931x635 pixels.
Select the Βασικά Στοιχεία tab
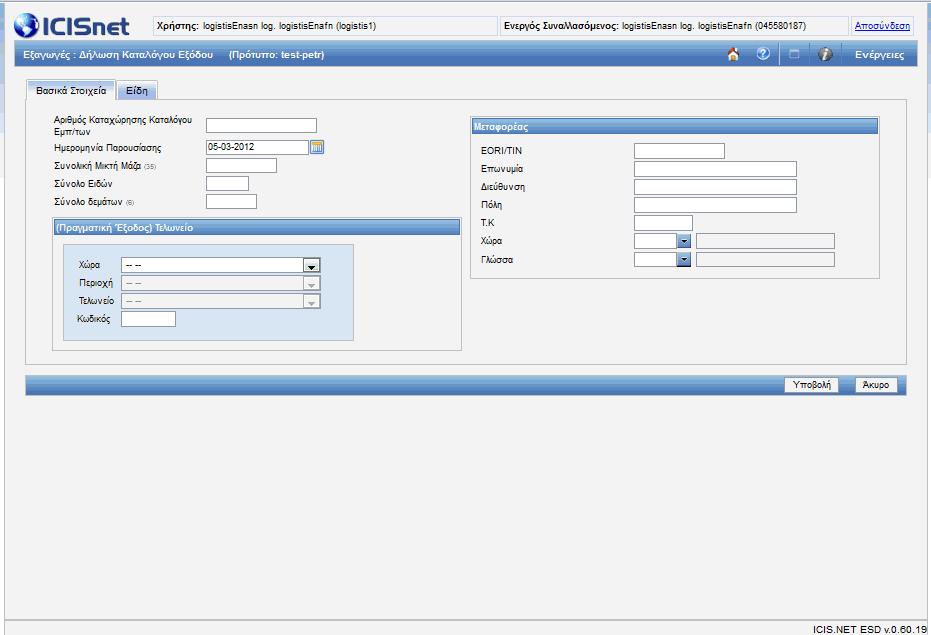click(x=71, y=90)
